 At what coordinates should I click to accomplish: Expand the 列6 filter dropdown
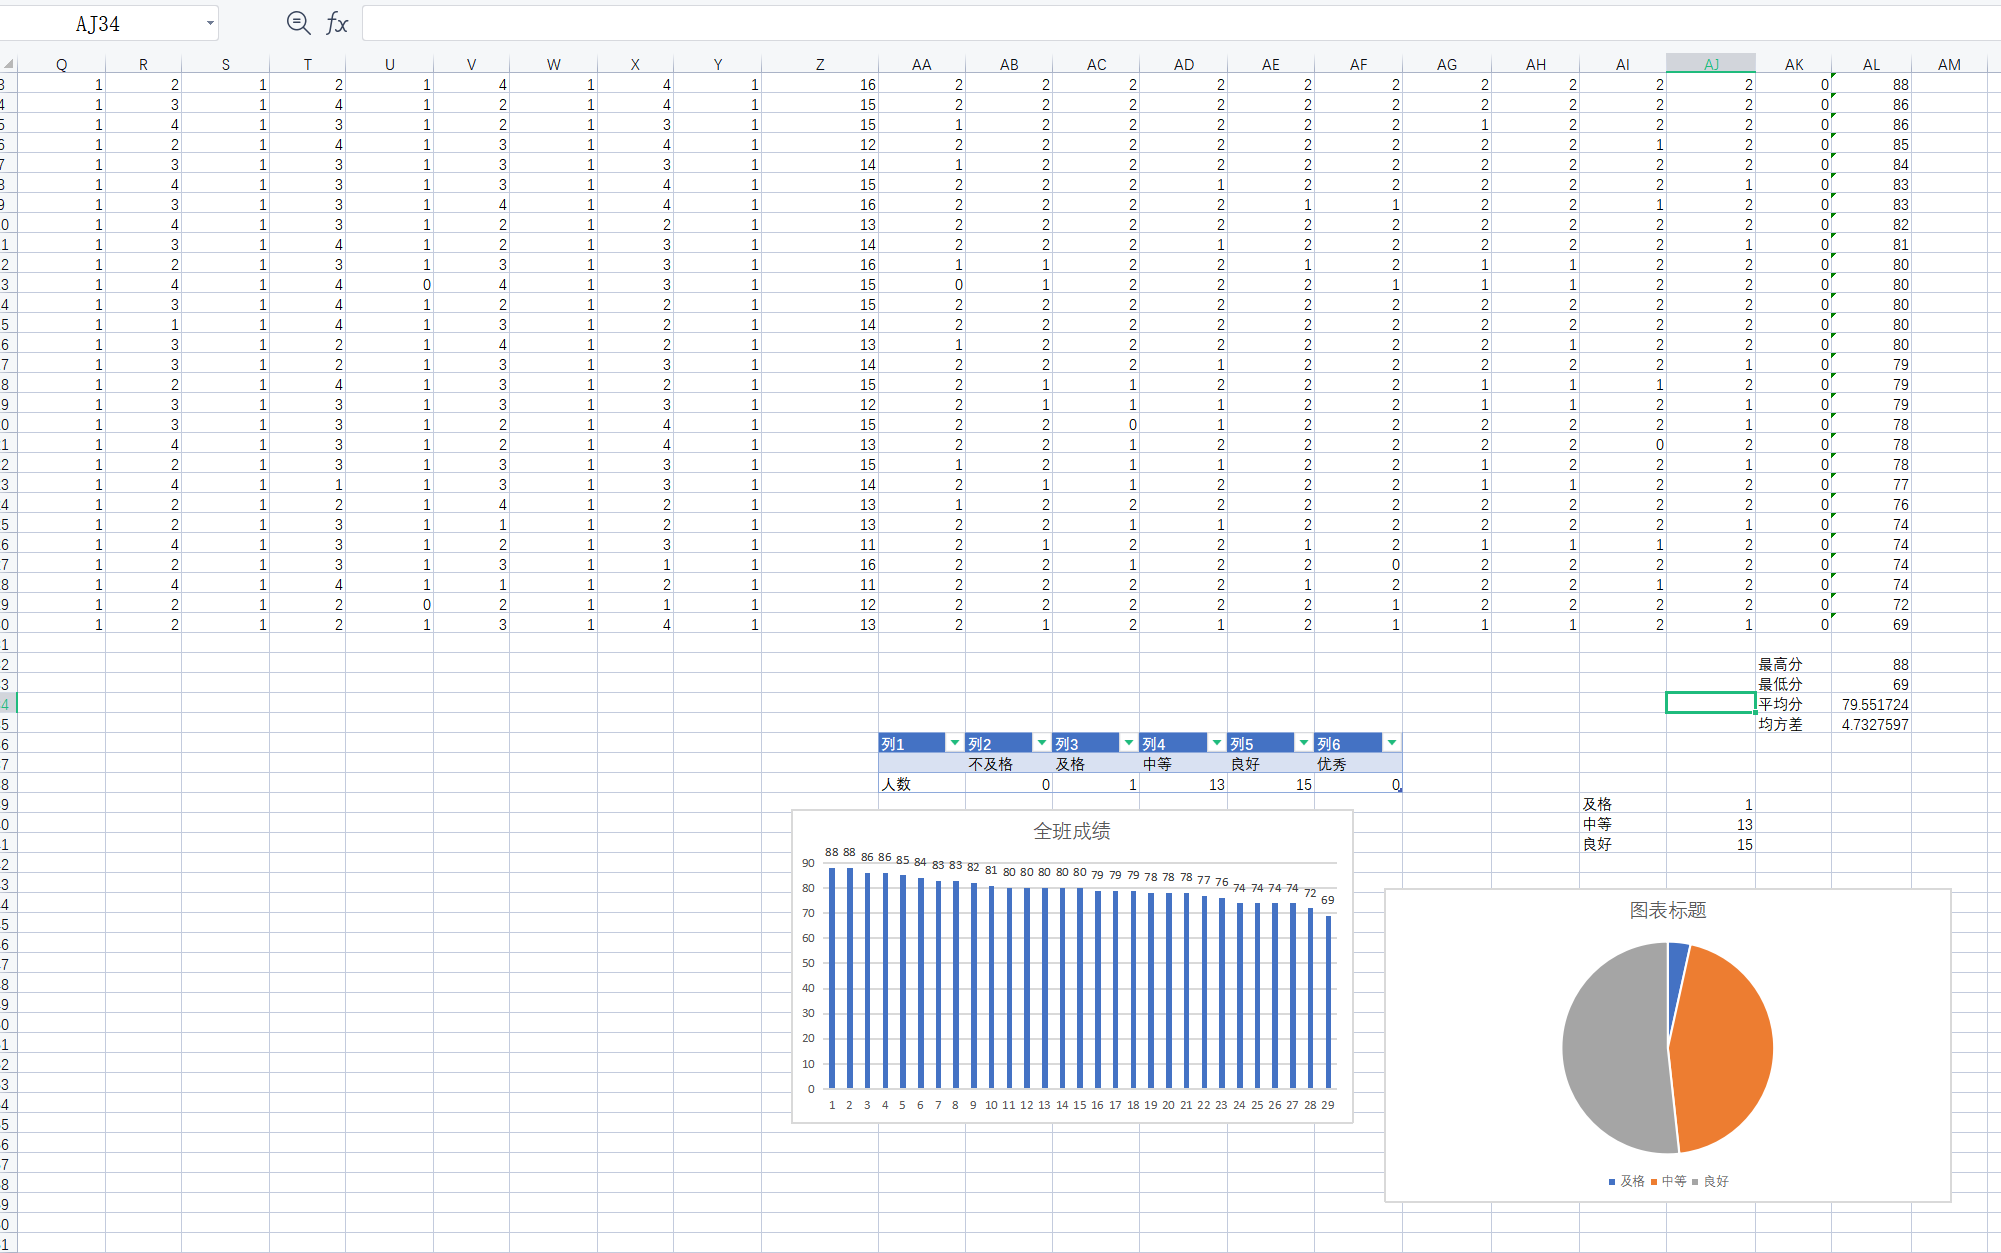click(1391, 743)
